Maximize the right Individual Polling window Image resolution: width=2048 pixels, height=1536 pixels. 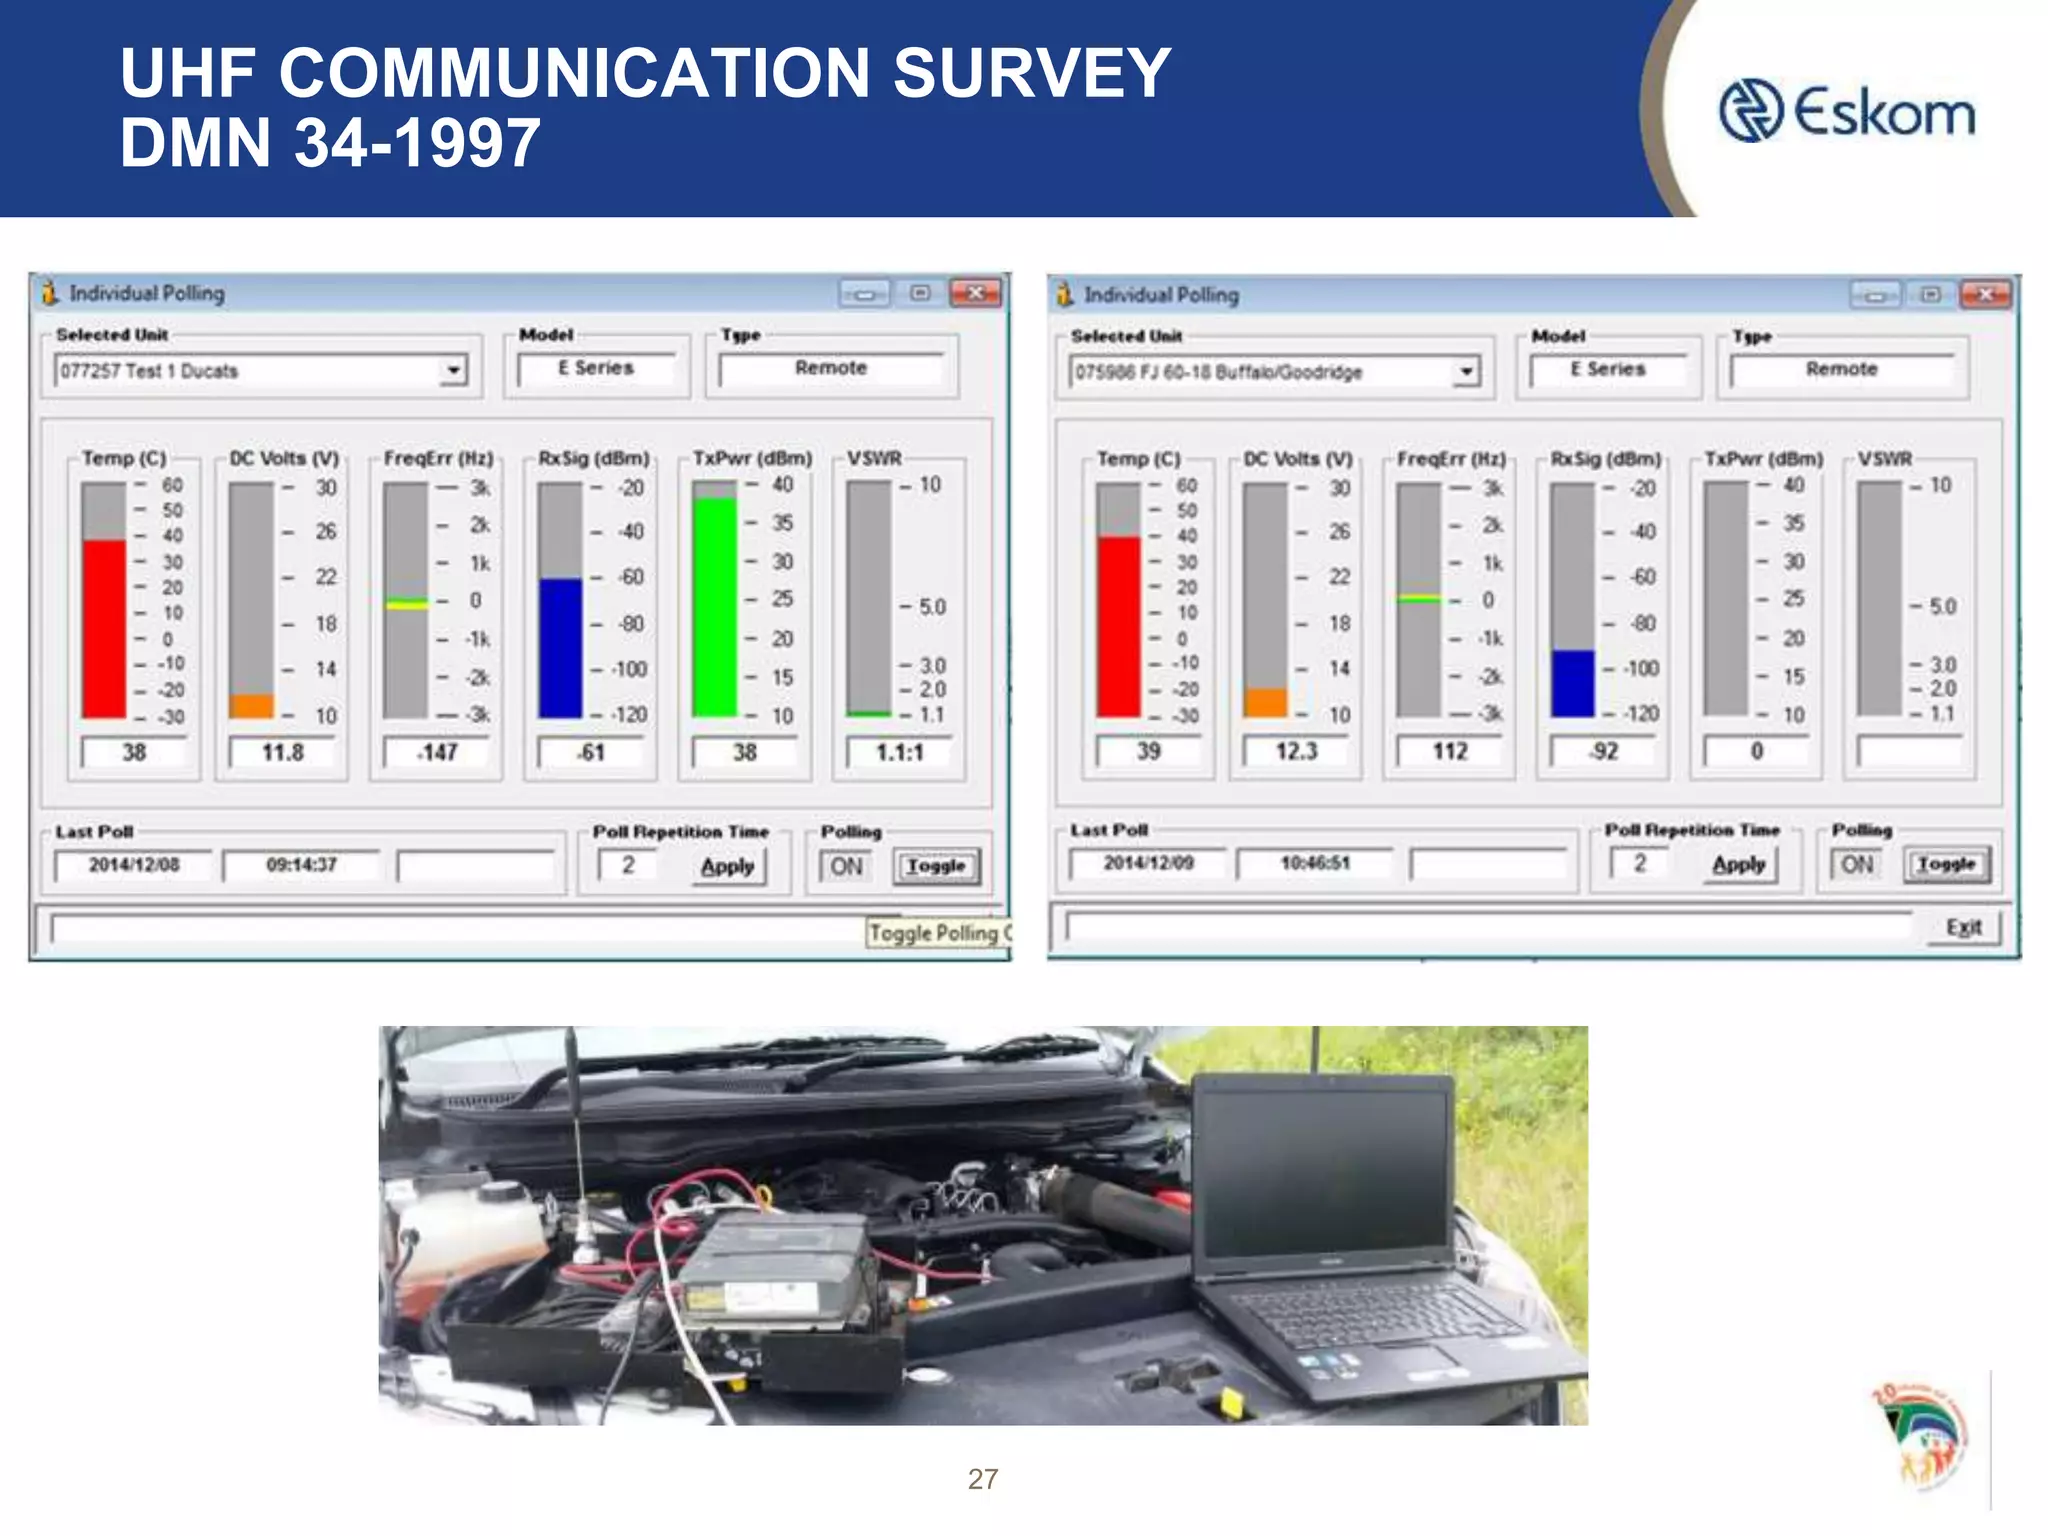click(1931, 294)
